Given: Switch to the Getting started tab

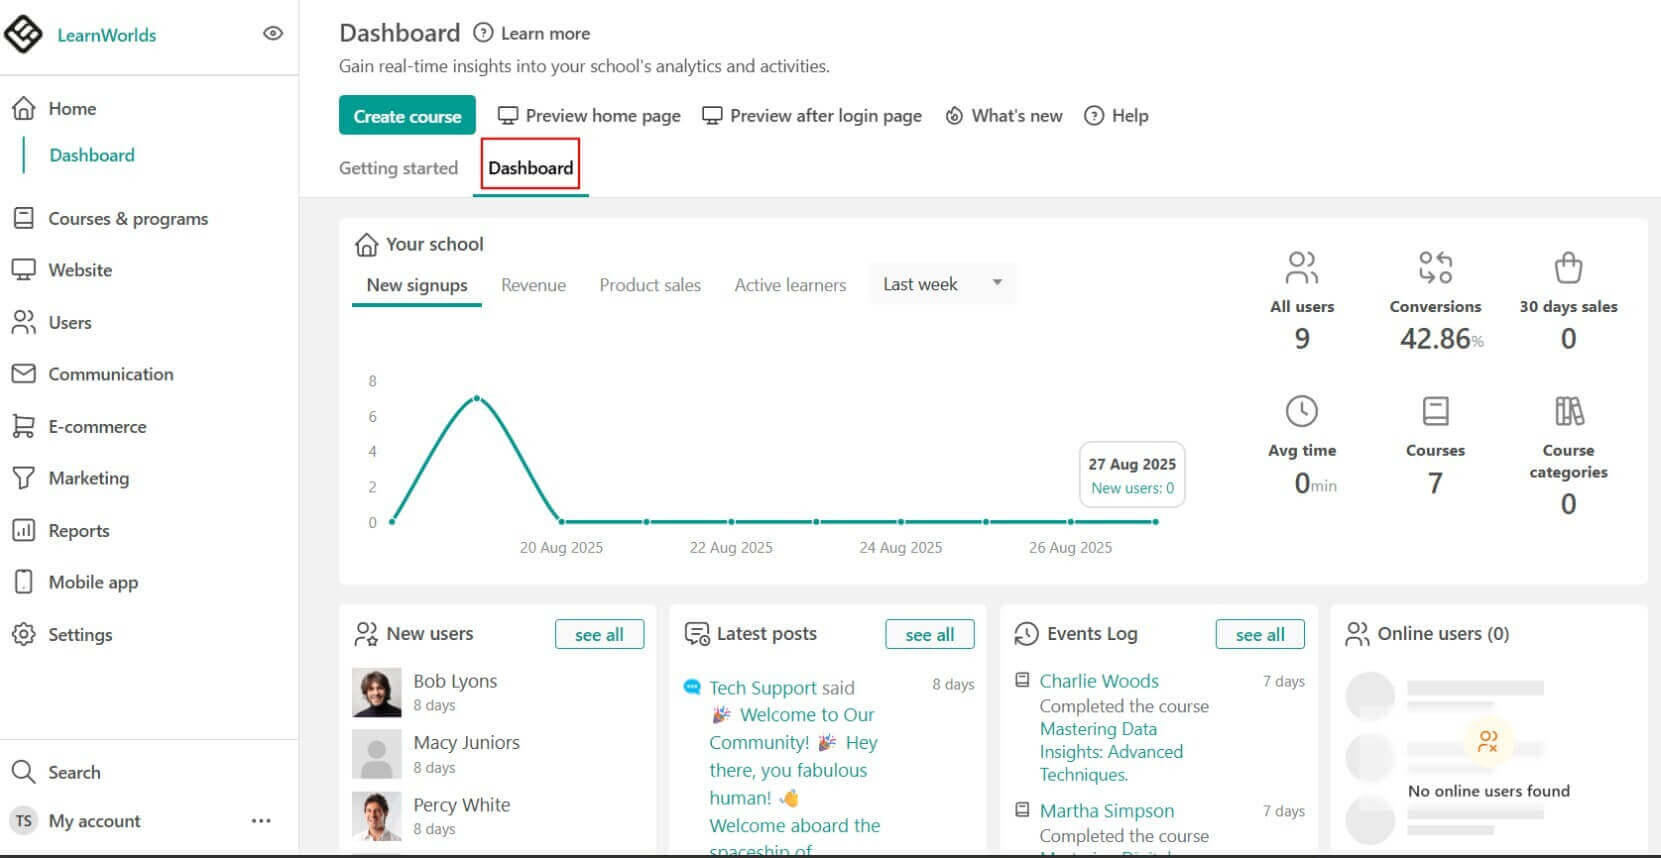Looking at the screenshot, I should point(398,168).
